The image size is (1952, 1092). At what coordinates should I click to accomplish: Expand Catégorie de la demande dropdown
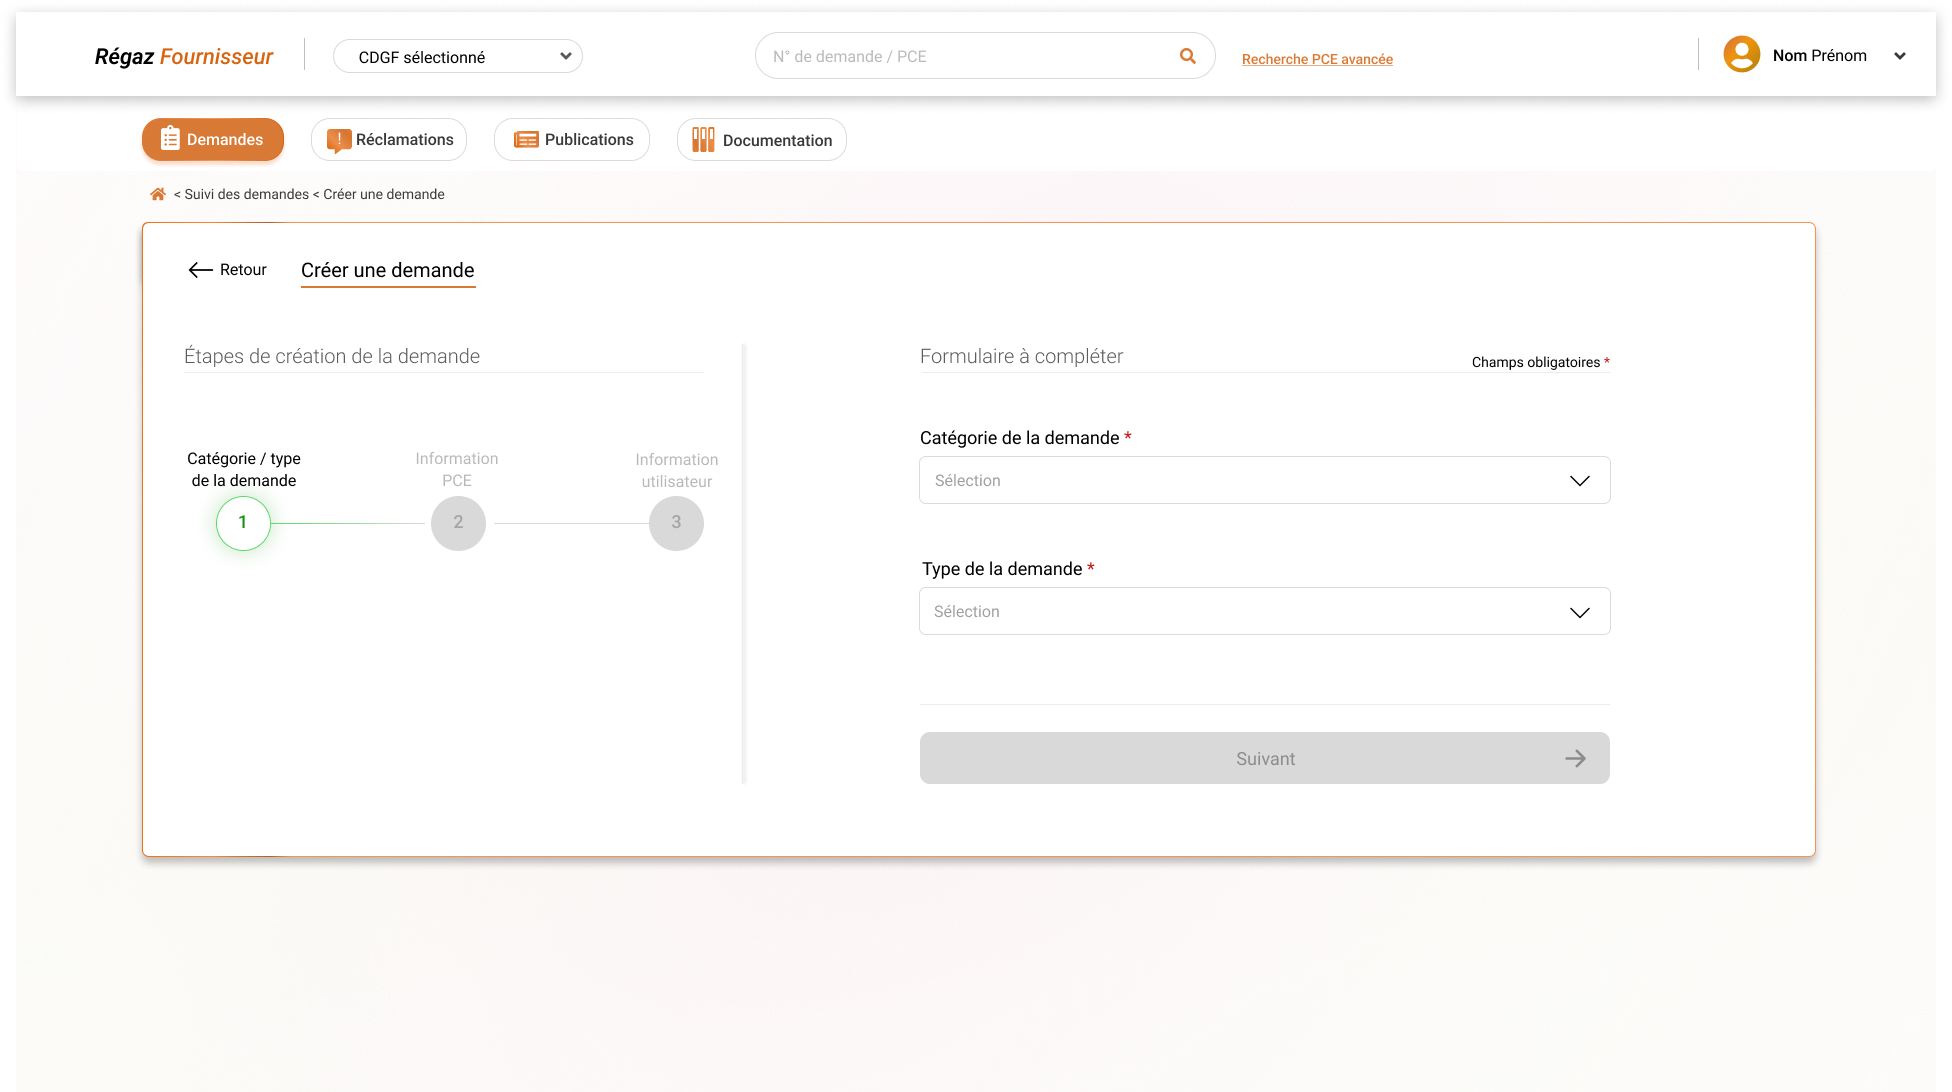click(x=1264, y=481)
